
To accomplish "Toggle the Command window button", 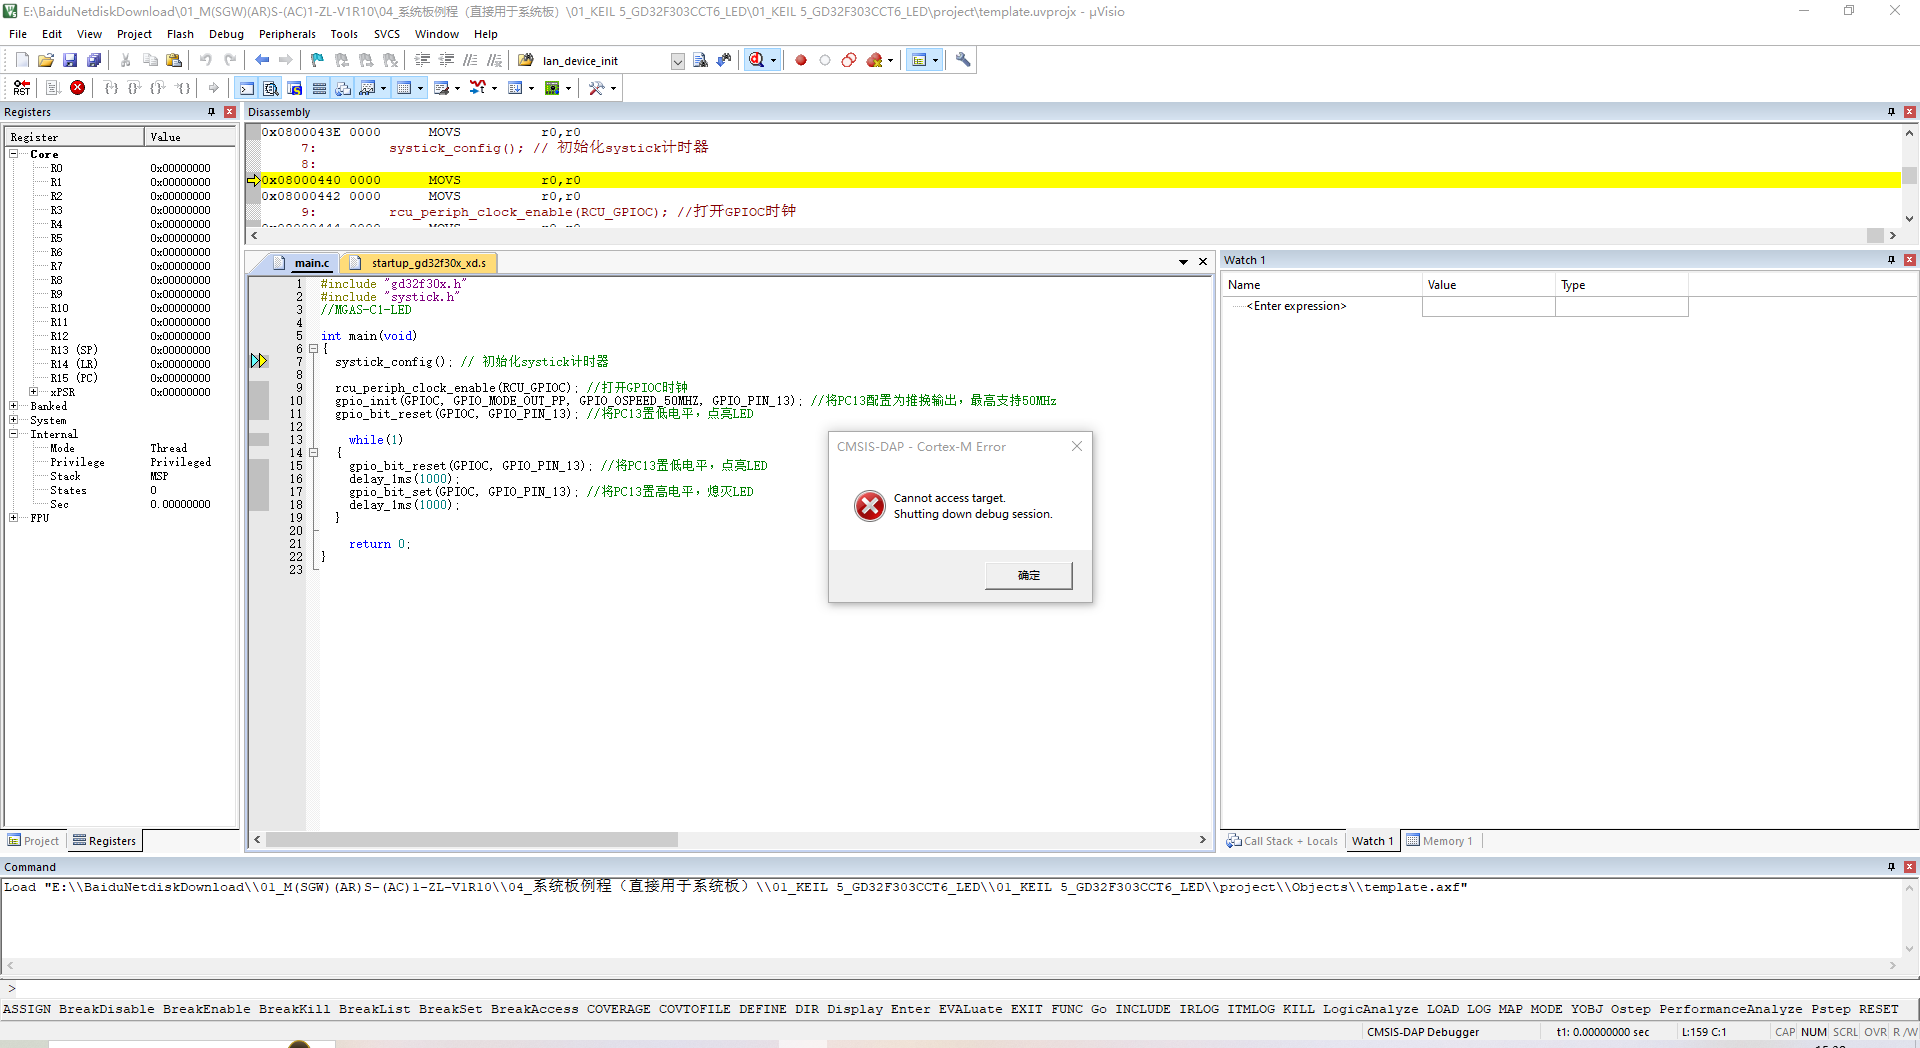I will click(x=247, y=88).
